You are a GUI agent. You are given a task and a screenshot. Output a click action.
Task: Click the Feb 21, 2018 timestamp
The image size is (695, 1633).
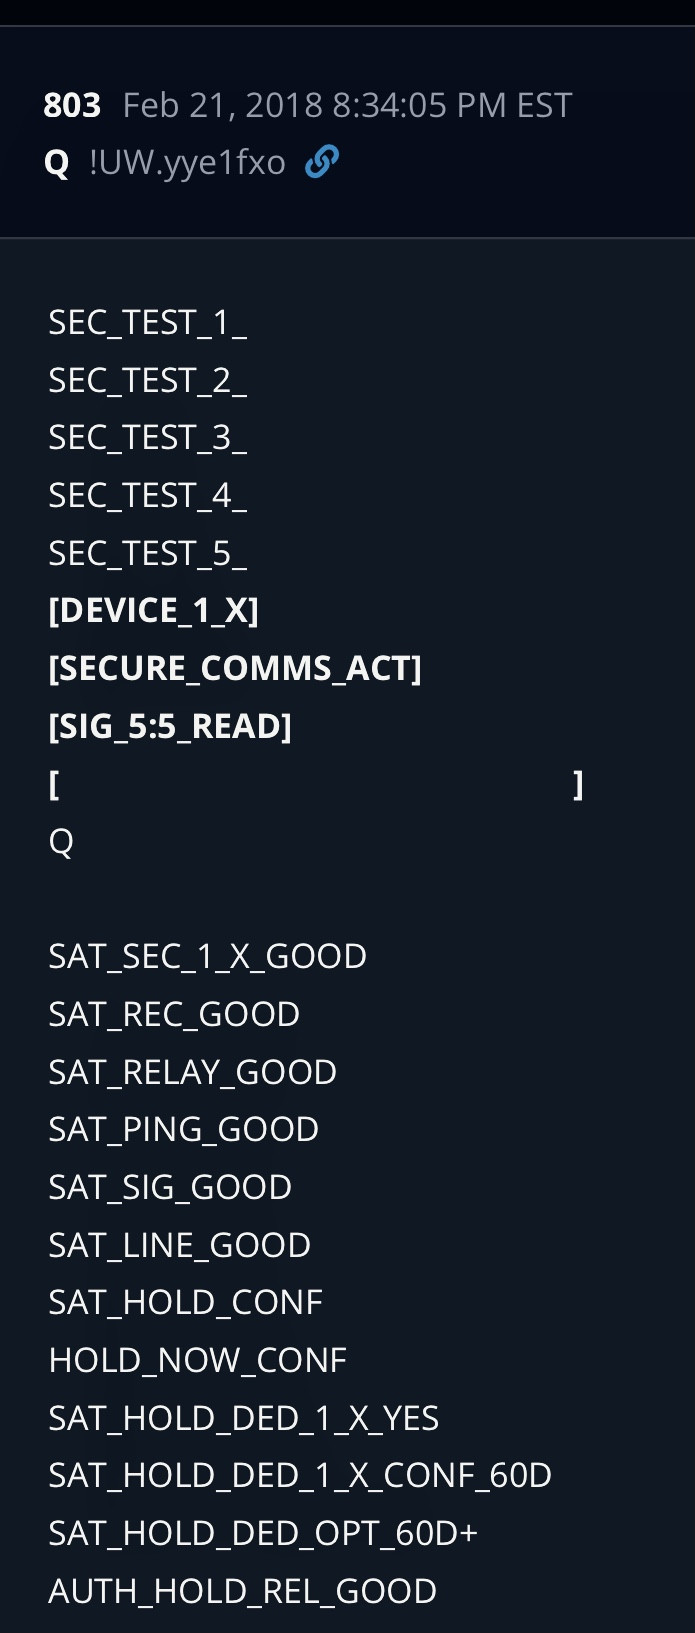coord(347,105)
